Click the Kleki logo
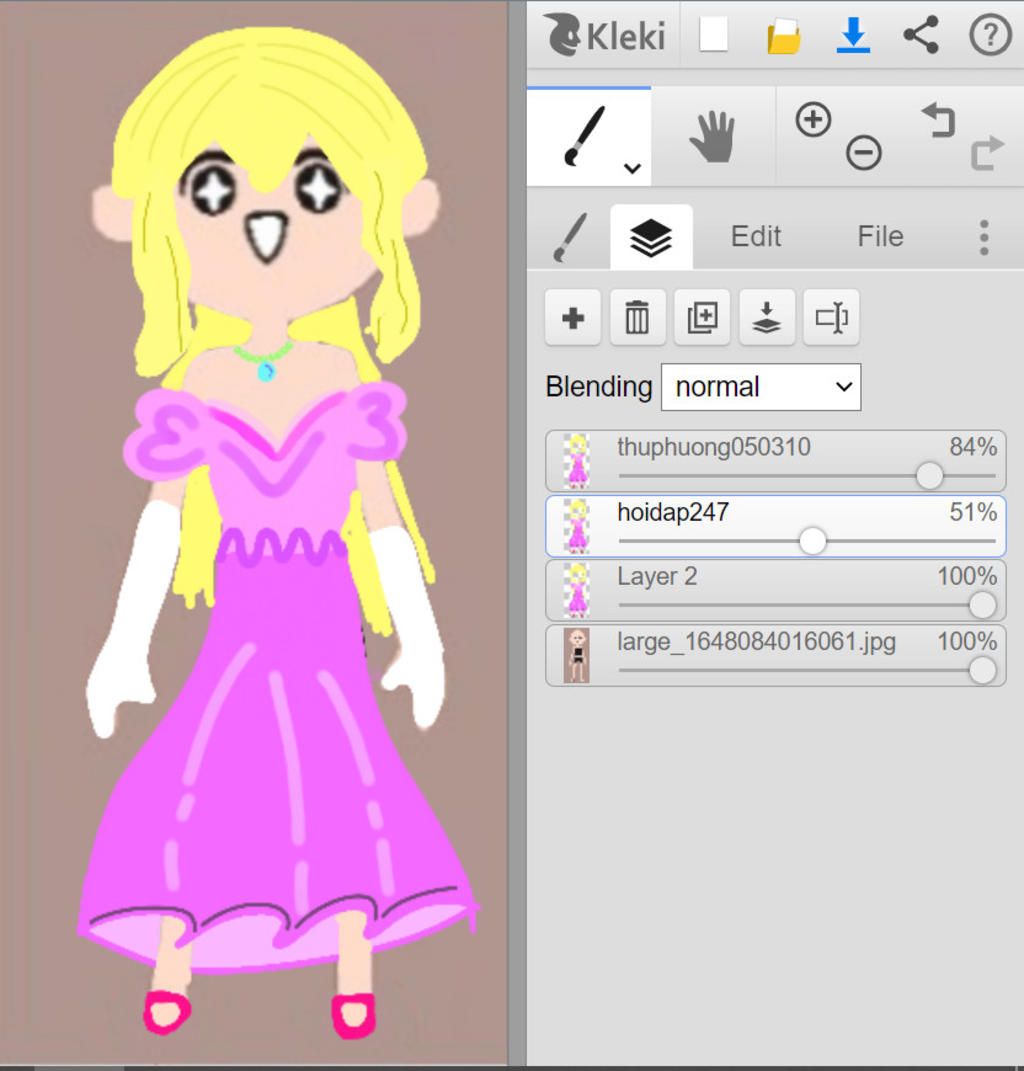The image size is (1024, 1071). [604, 35]
